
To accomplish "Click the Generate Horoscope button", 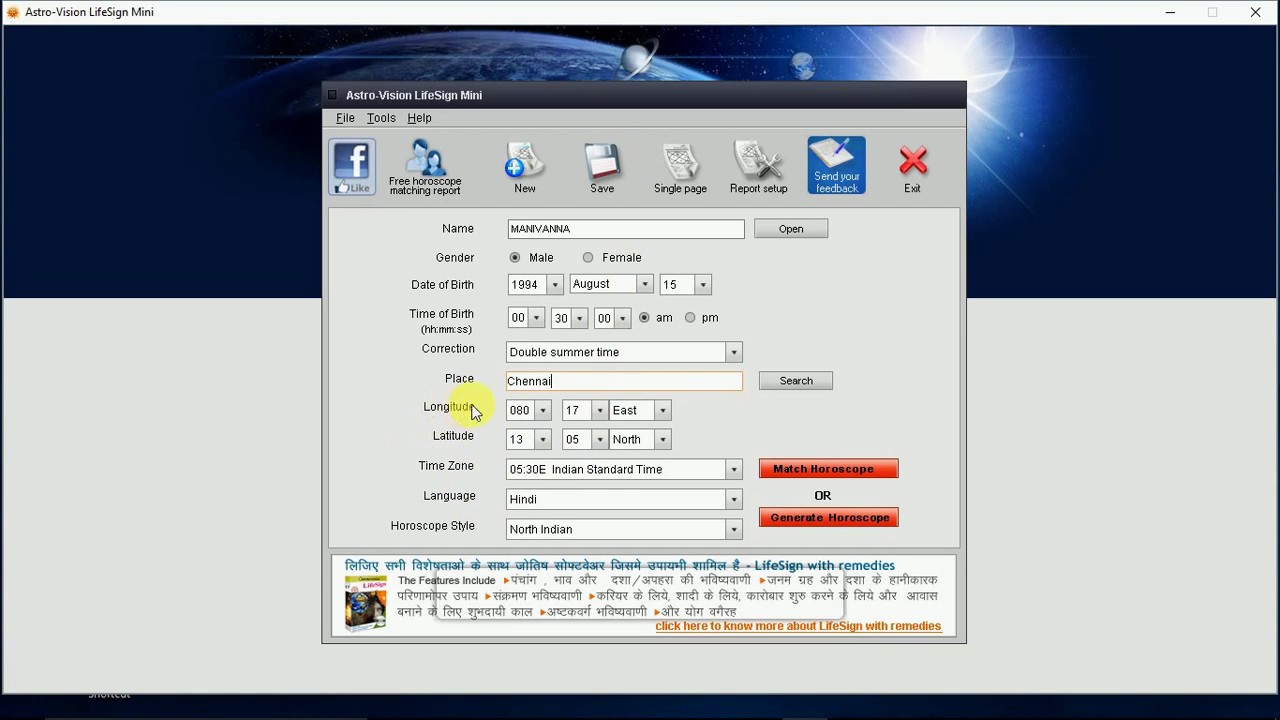I will [829, 518].
